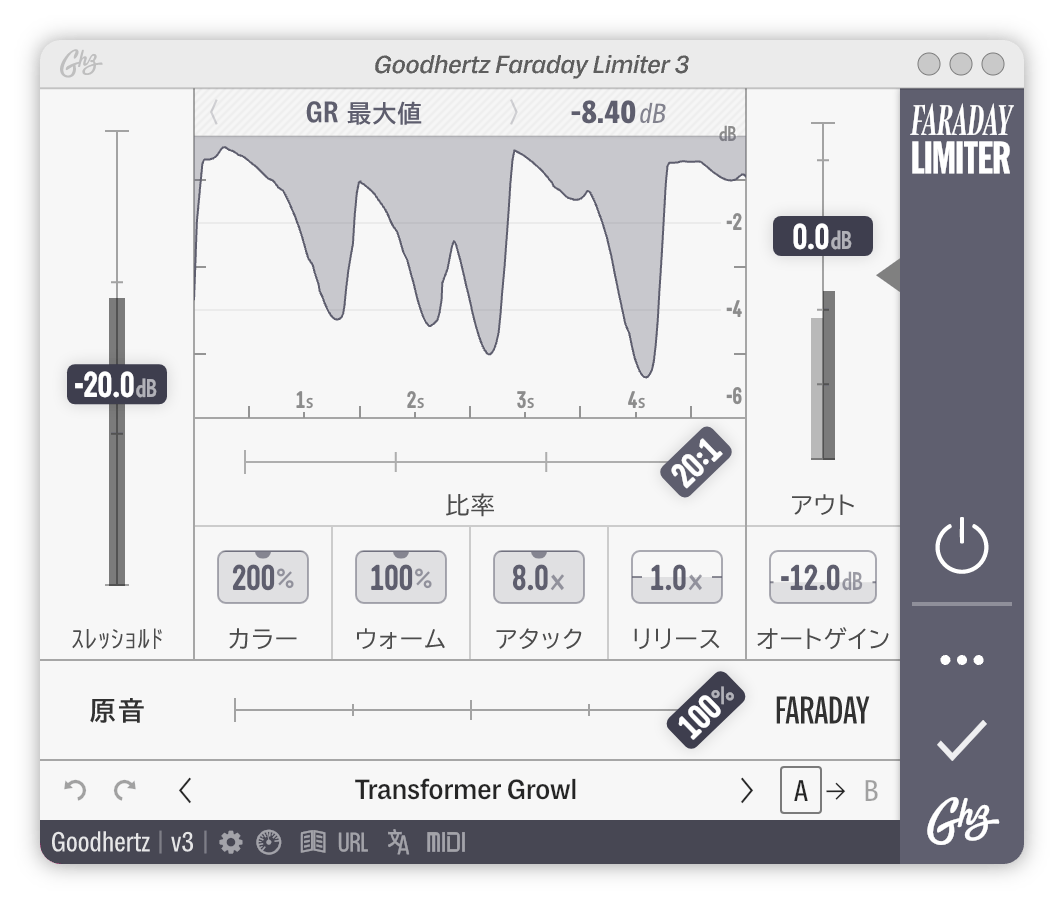Copy A to B with arrow
The image size is (1064, 904).
836,791
